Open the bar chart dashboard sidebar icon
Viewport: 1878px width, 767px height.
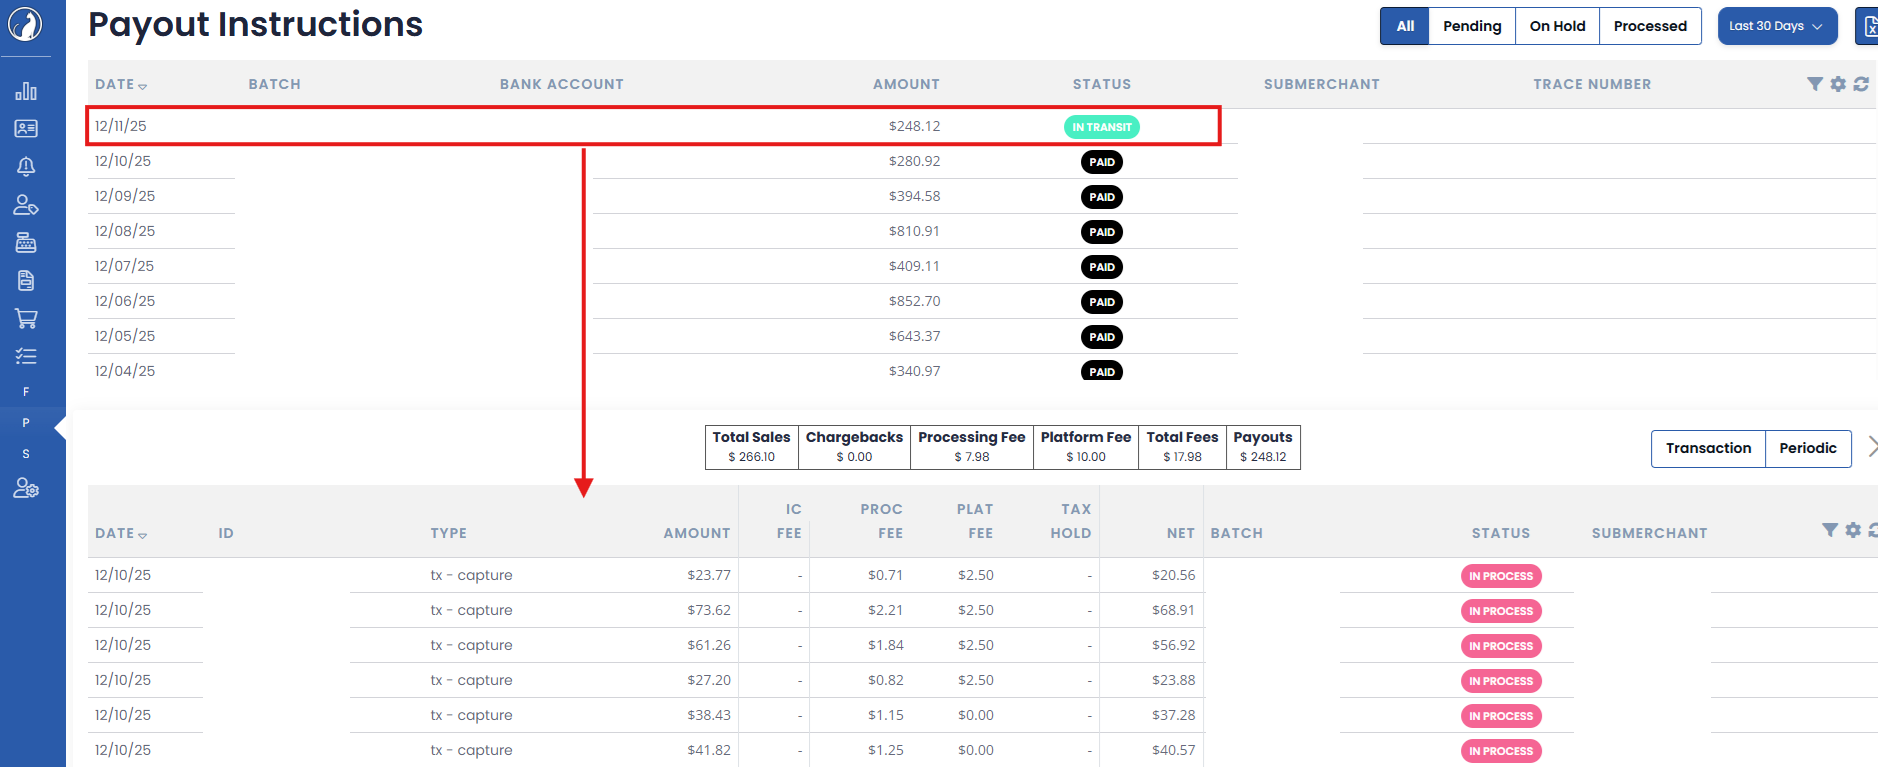tap(26, 92)
